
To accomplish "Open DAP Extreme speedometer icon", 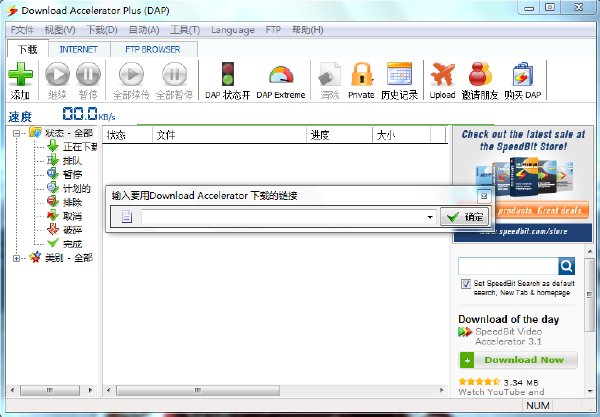I will point(281,75).
